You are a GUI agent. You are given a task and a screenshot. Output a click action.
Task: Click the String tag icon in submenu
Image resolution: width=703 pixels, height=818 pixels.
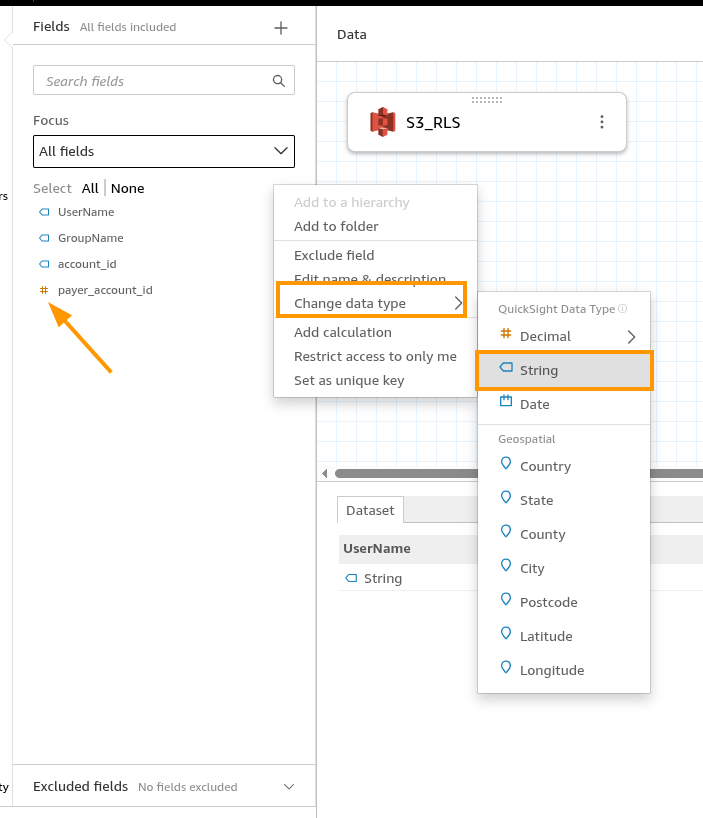pyautogui.click(x=506, y=367)
